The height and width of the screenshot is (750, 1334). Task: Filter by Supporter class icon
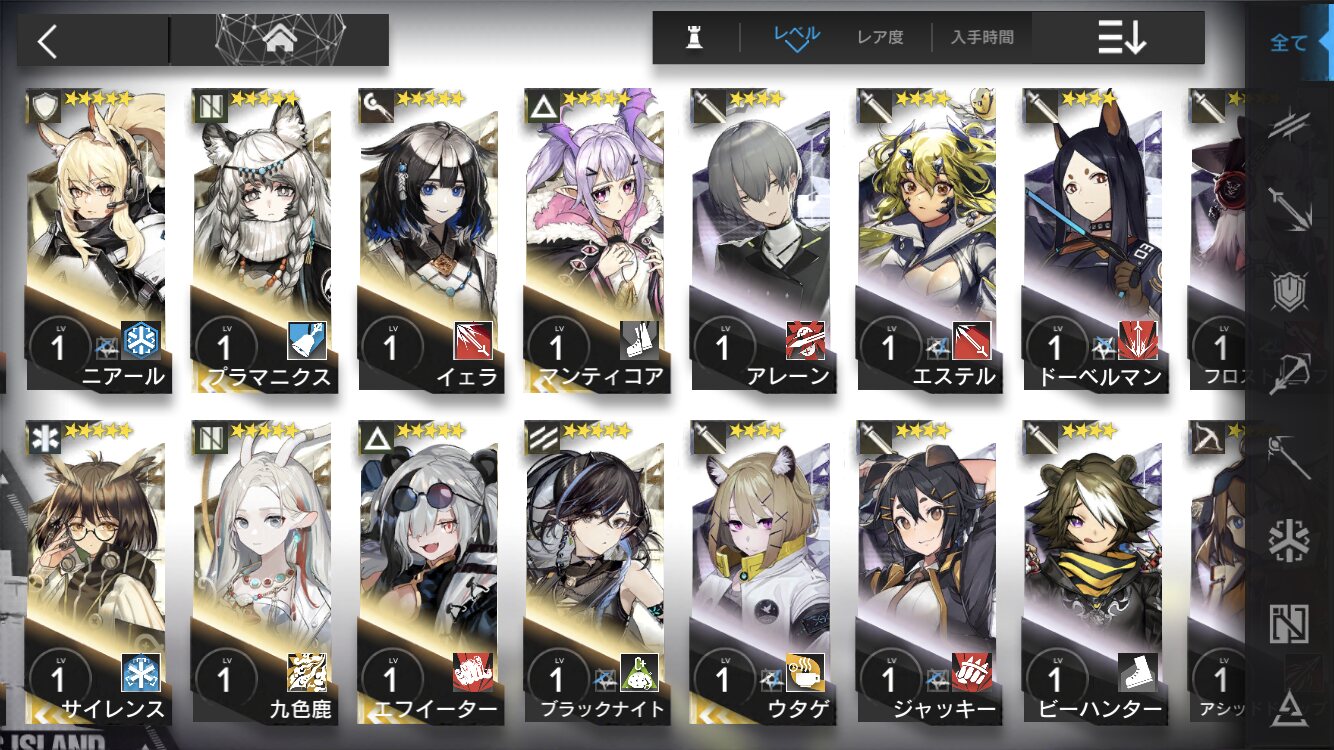1290,623
